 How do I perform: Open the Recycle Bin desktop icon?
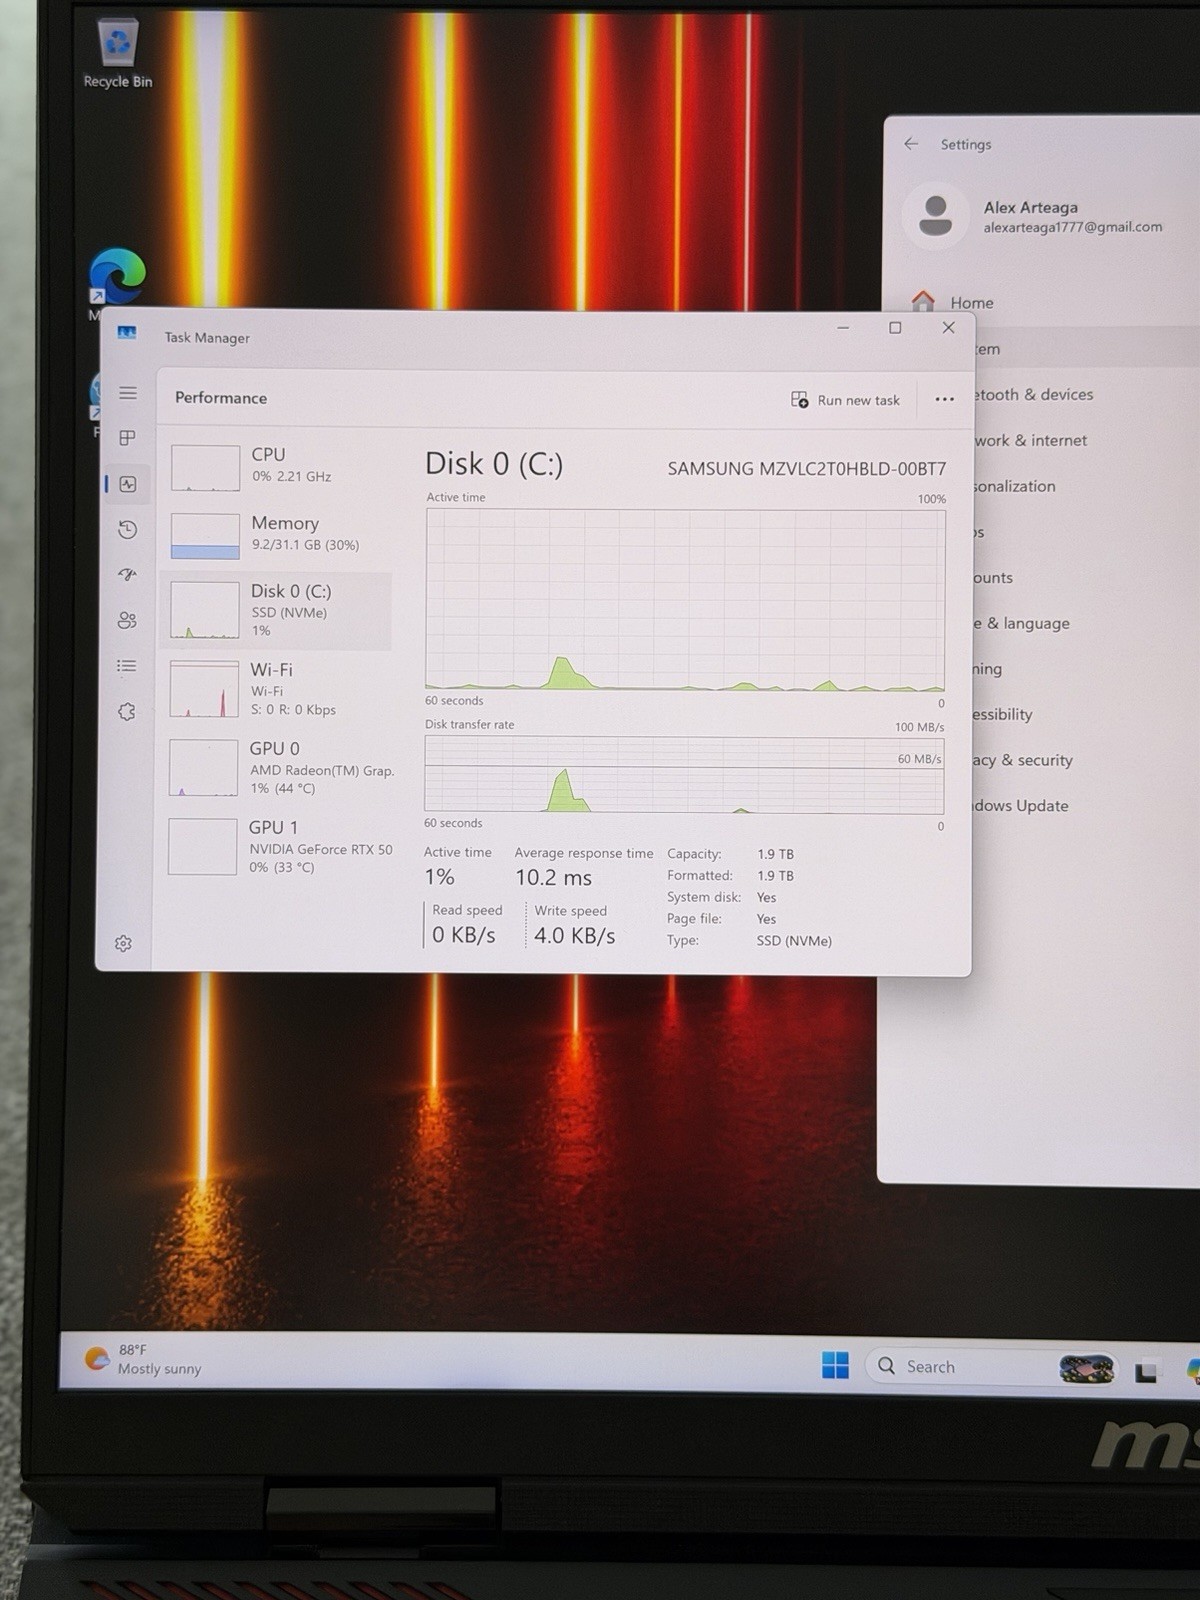118,53
